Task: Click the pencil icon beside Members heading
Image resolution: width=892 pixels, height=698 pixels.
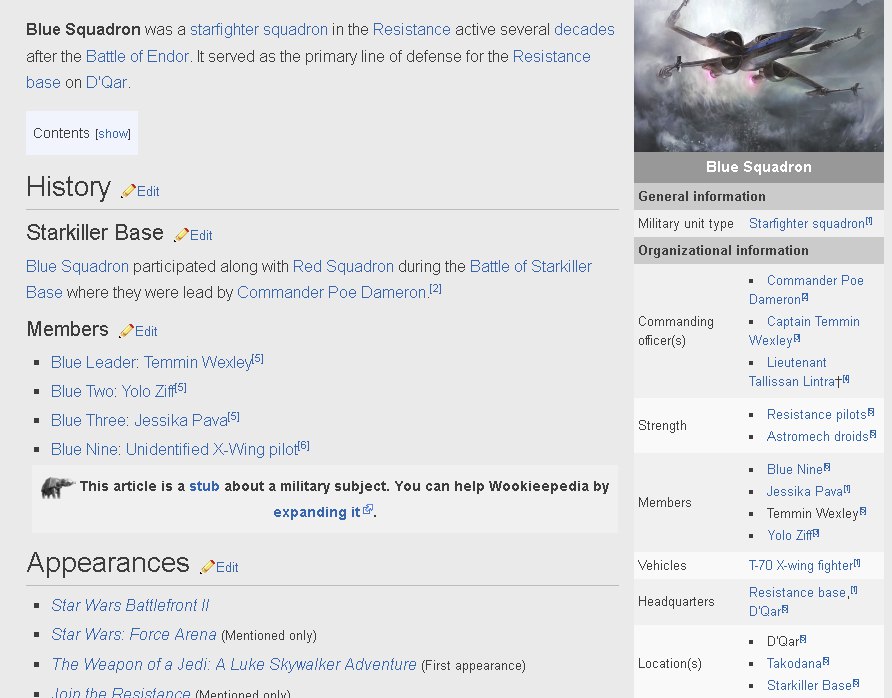Action: [x=126, y=331]
